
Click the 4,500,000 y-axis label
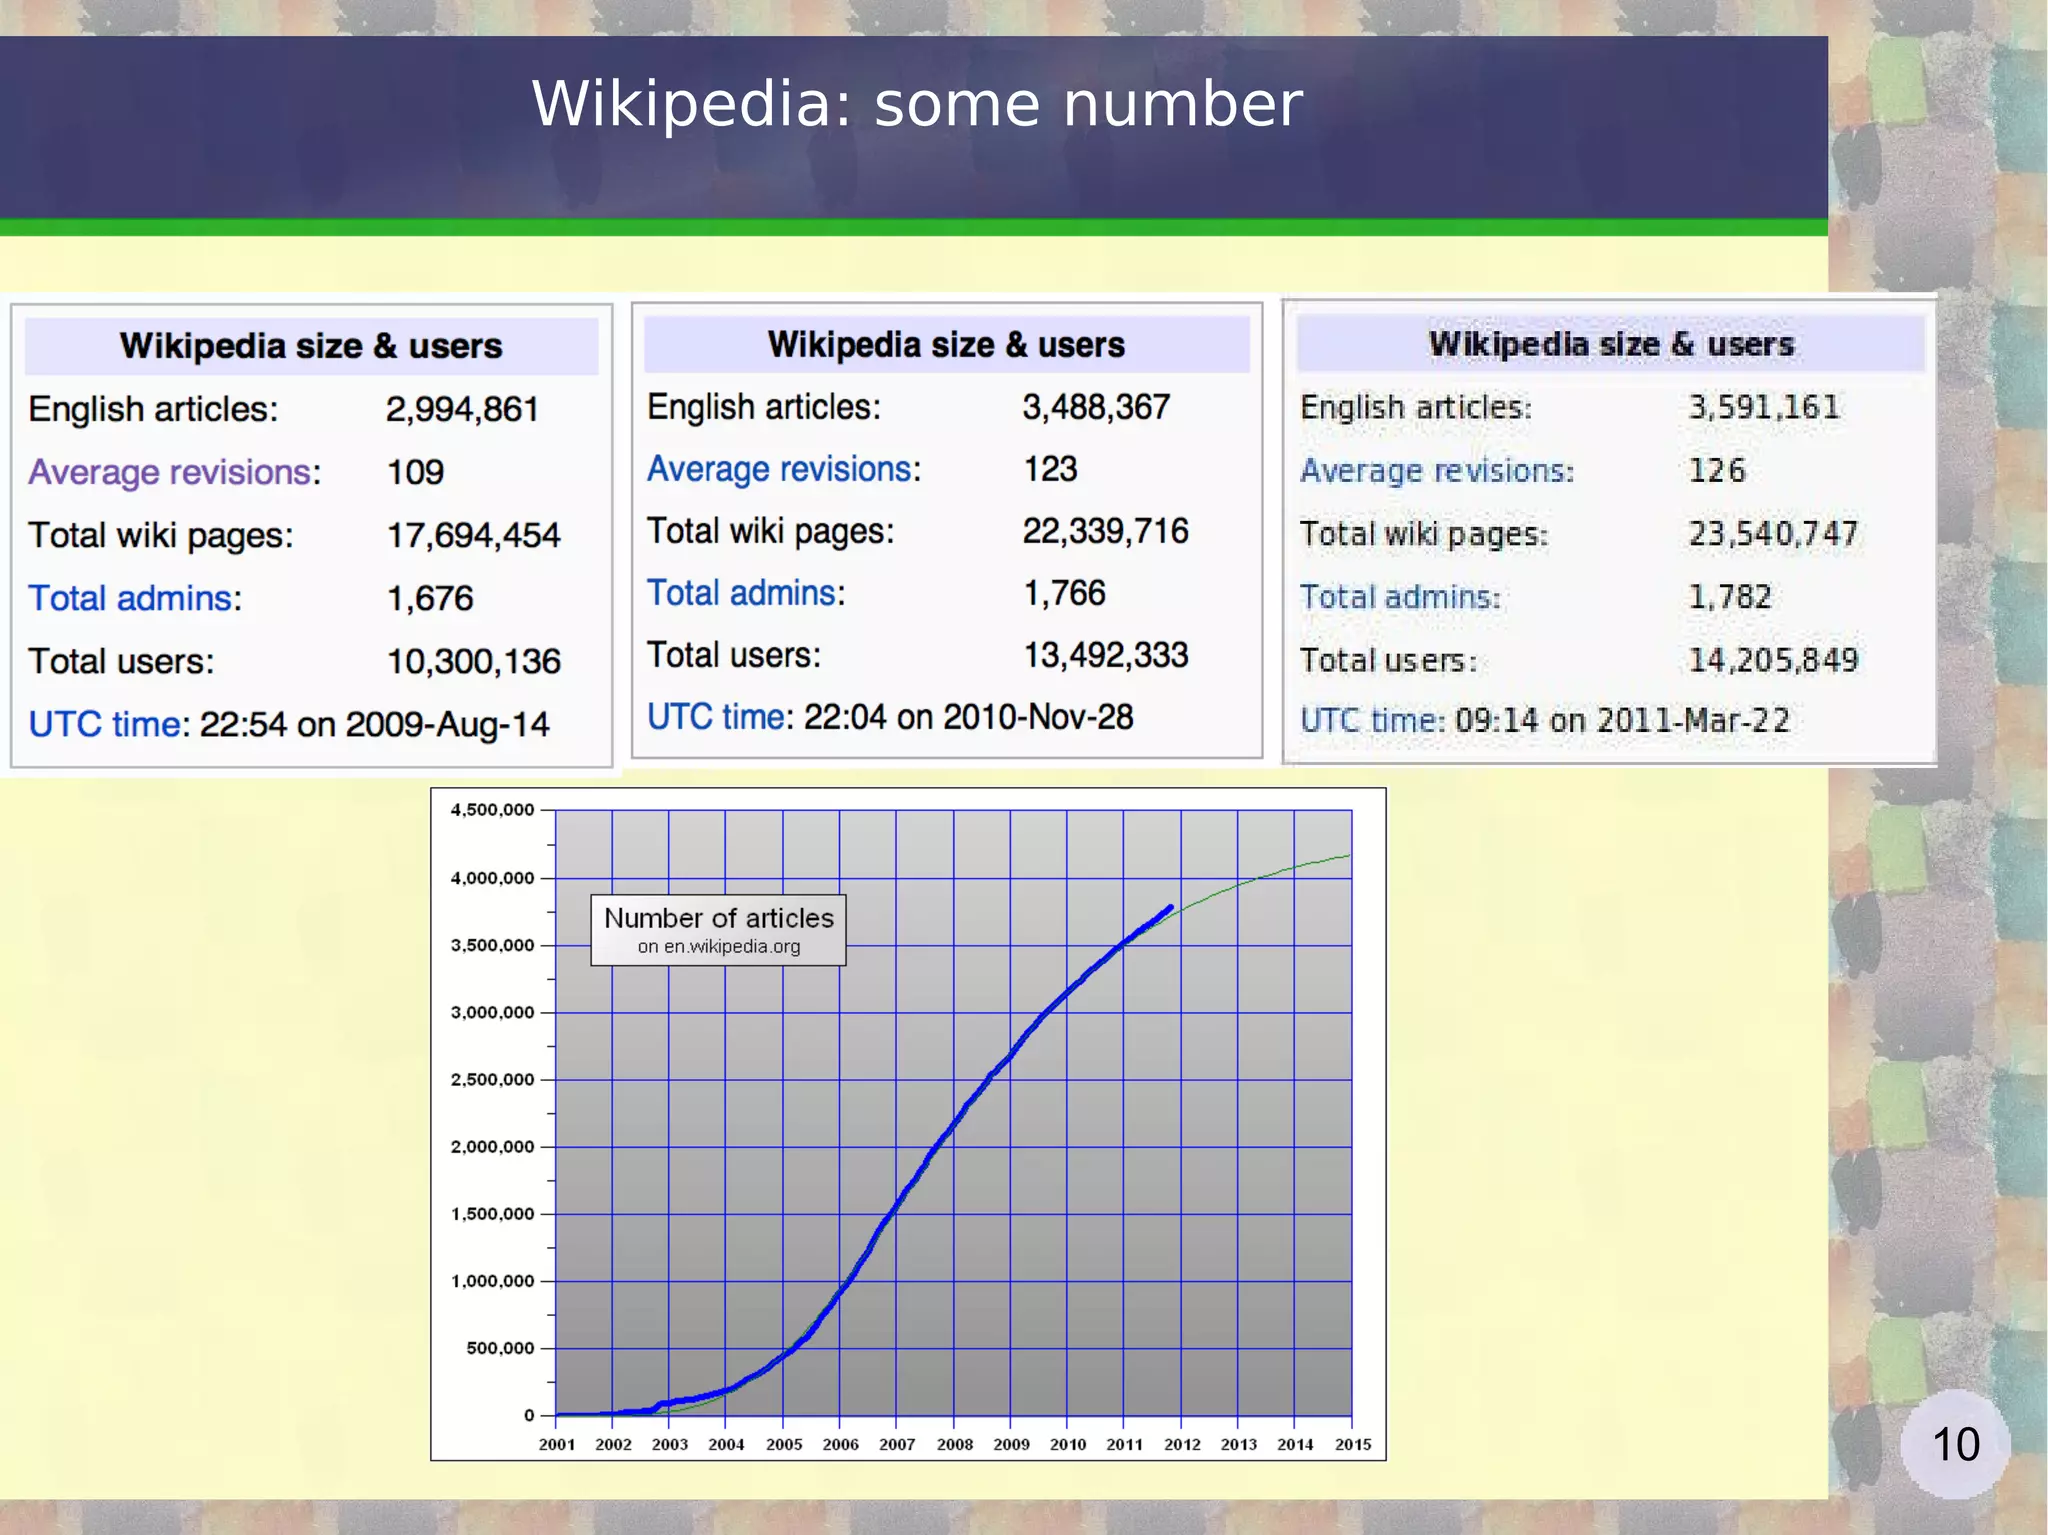492,810
